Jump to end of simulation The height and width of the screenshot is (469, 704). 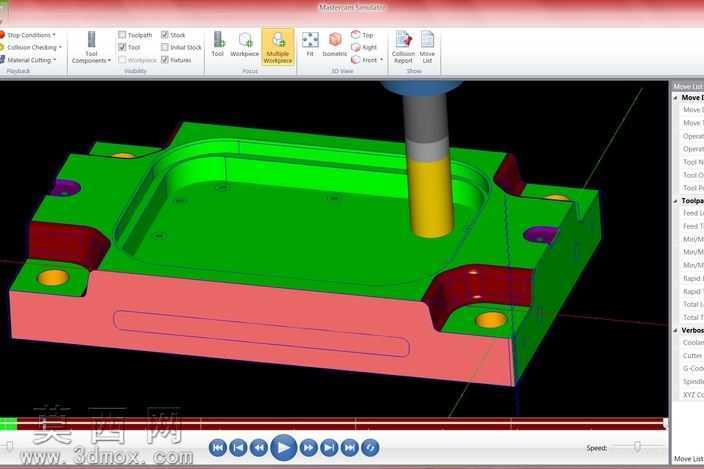pos(350,447)
